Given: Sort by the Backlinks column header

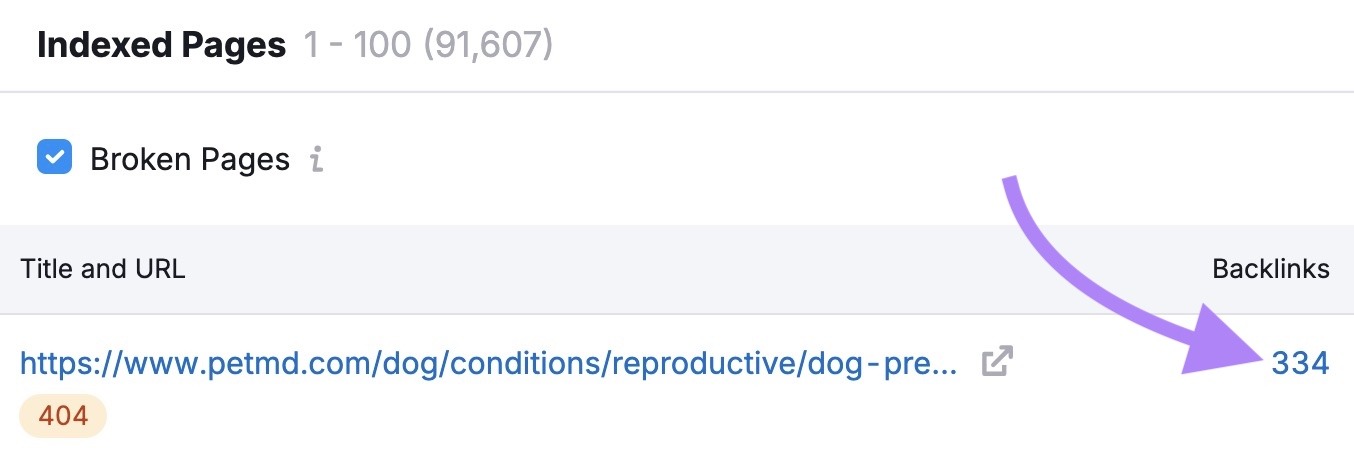Looking at the screenshot, I should click(1270, 269).
